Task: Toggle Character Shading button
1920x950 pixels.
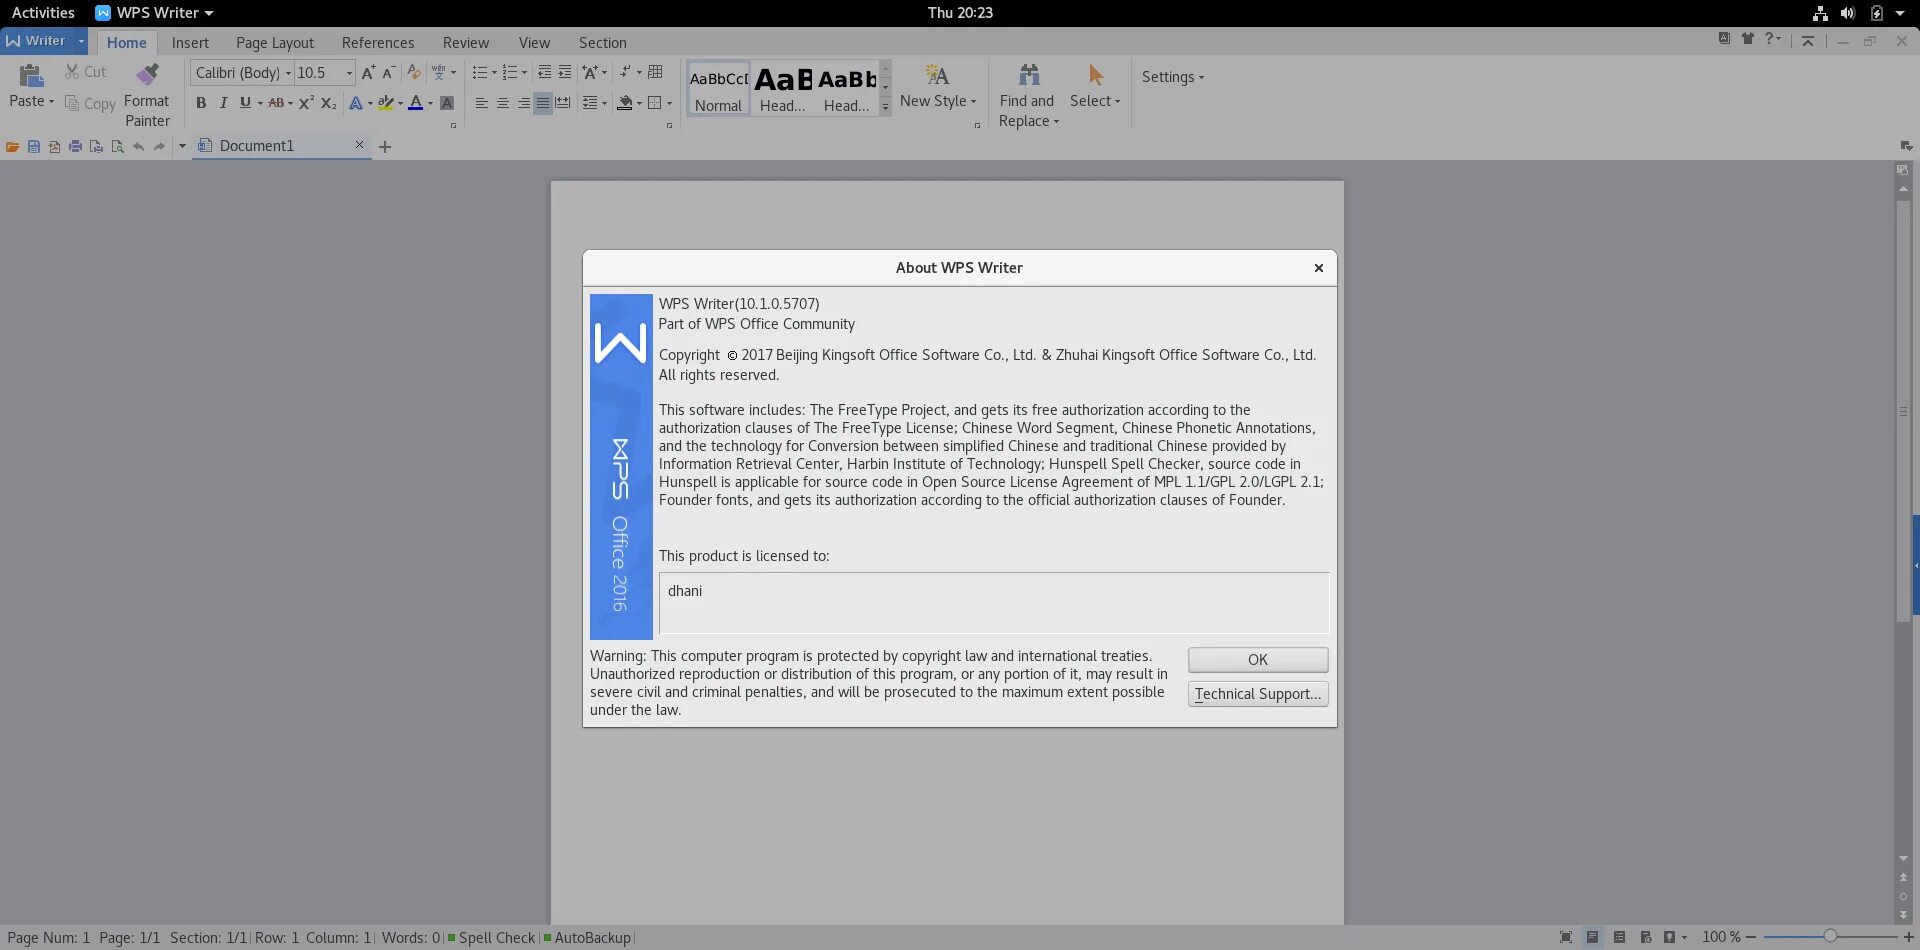Action: pyautogui.click(x=447, y=103)
